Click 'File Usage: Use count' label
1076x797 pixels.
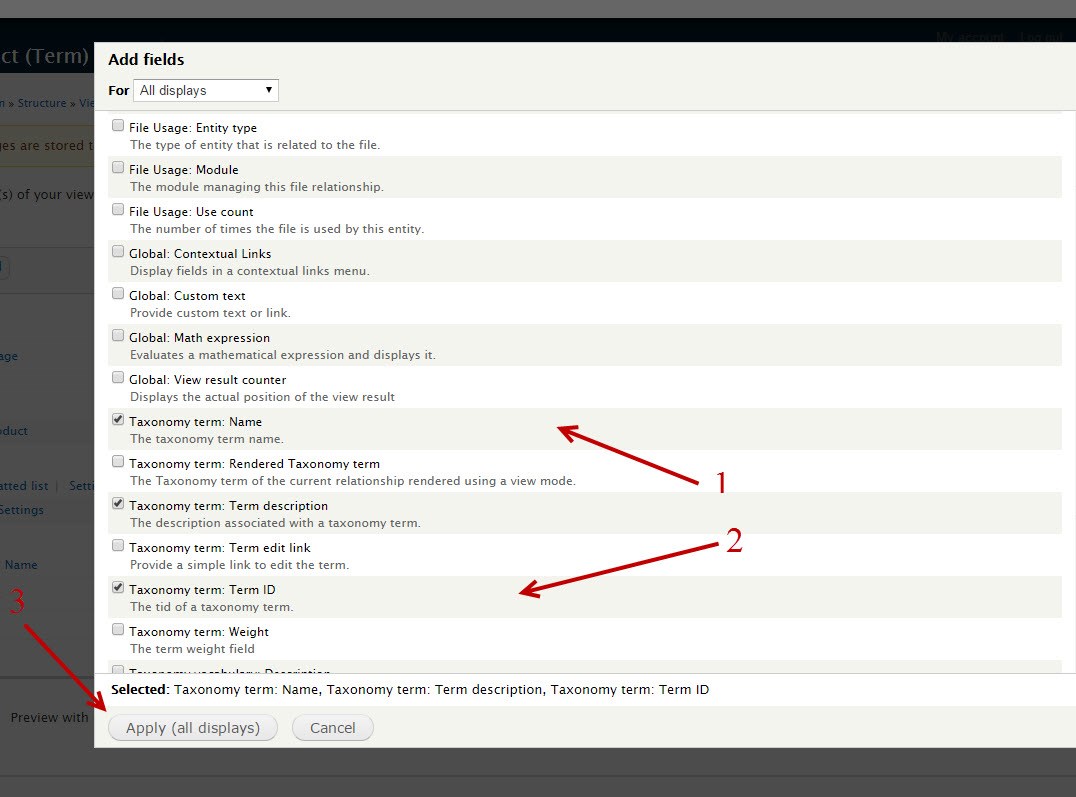click(191, 211)
